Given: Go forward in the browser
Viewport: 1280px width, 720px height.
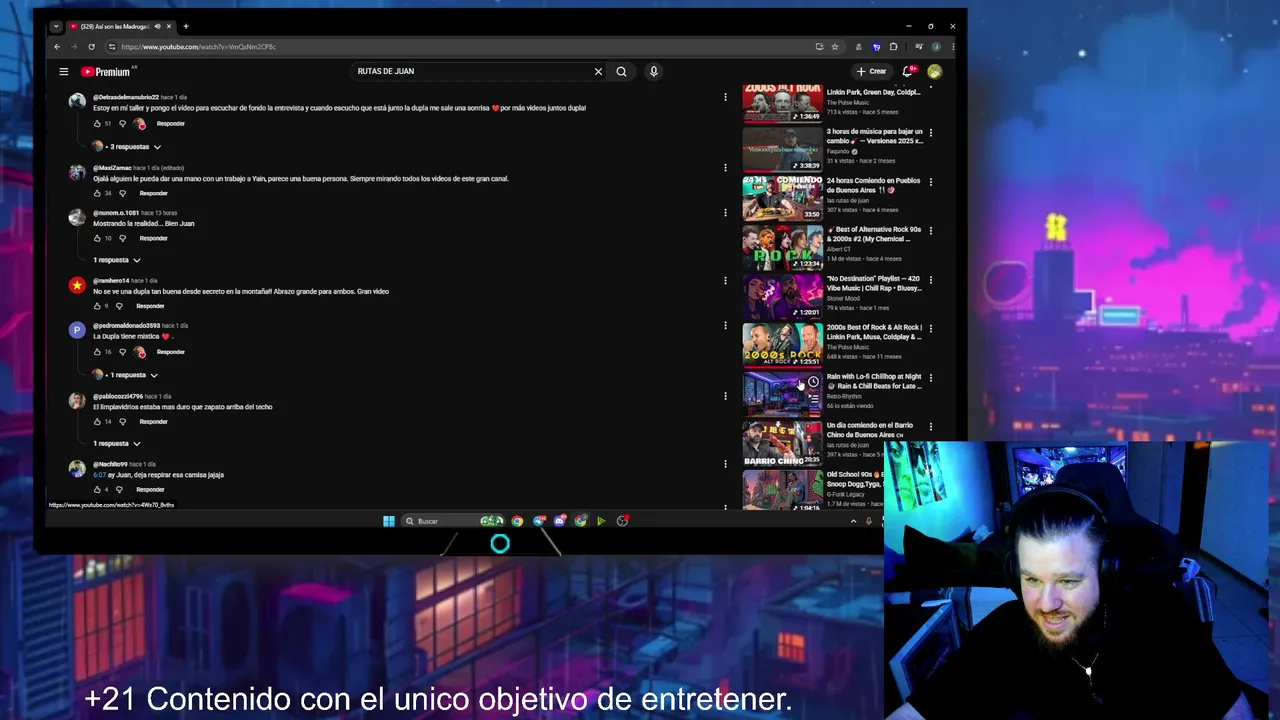Looking at the screenshot, I should [x=74, y=47].
